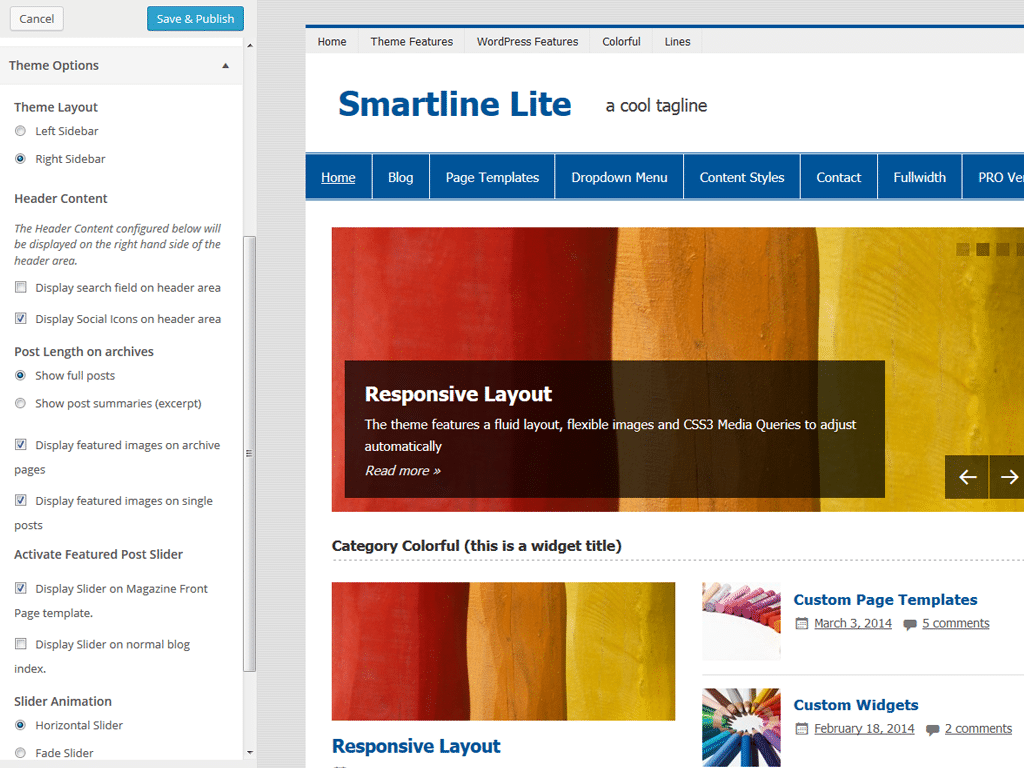Enable slider on normal blog index
This screenshot has width=1024, height=768.
(21, 644)
